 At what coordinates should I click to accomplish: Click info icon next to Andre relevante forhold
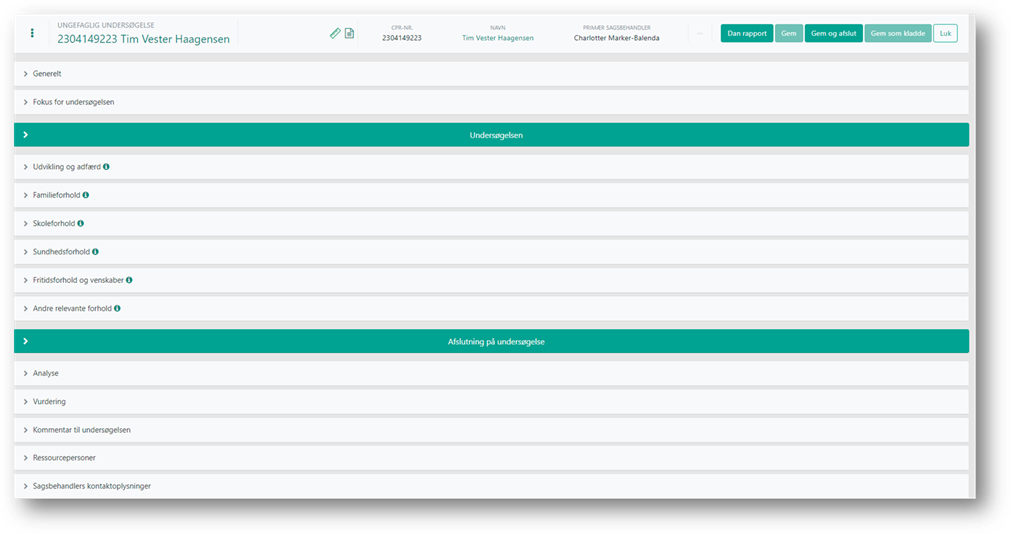tap(117, 308)
